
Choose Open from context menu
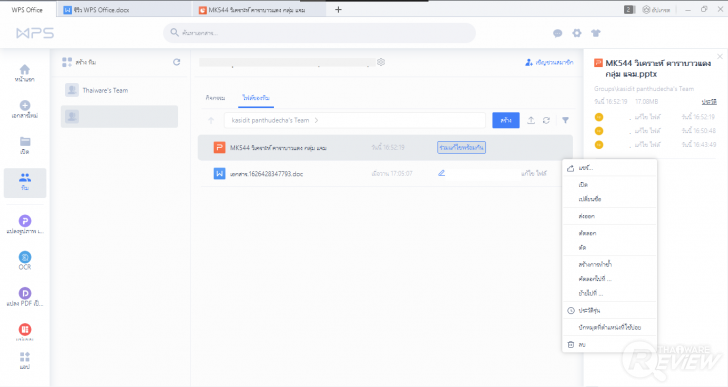610,185
